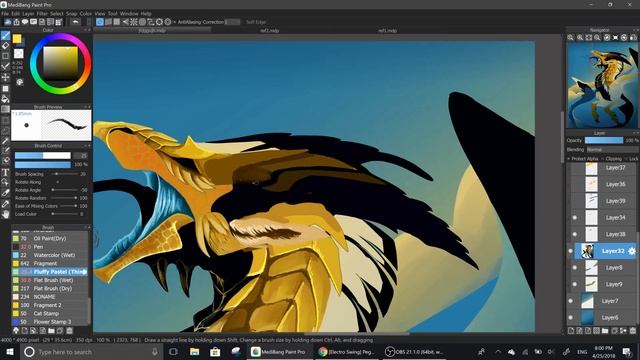Click the Navigator preview thumbnail
Image resolution: width=640 pixels, height=360 pixels.
click(602, 85)
